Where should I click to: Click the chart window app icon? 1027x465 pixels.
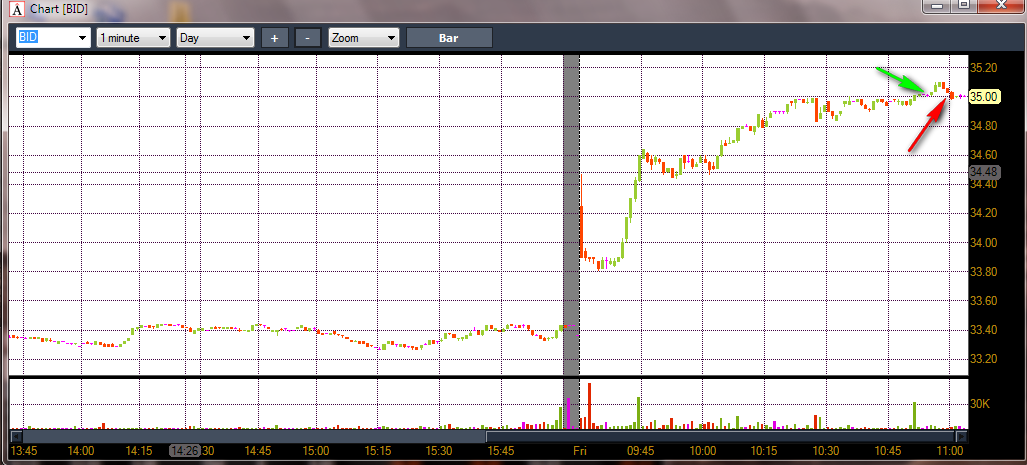(x=17, y=10)
